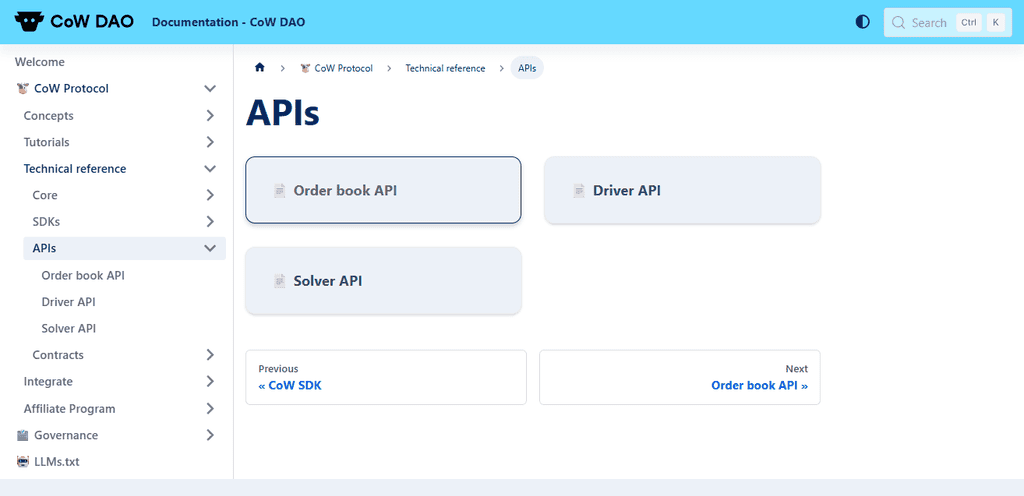Expand the Core section chevron
1024x496 pixels.
point(210,195)
